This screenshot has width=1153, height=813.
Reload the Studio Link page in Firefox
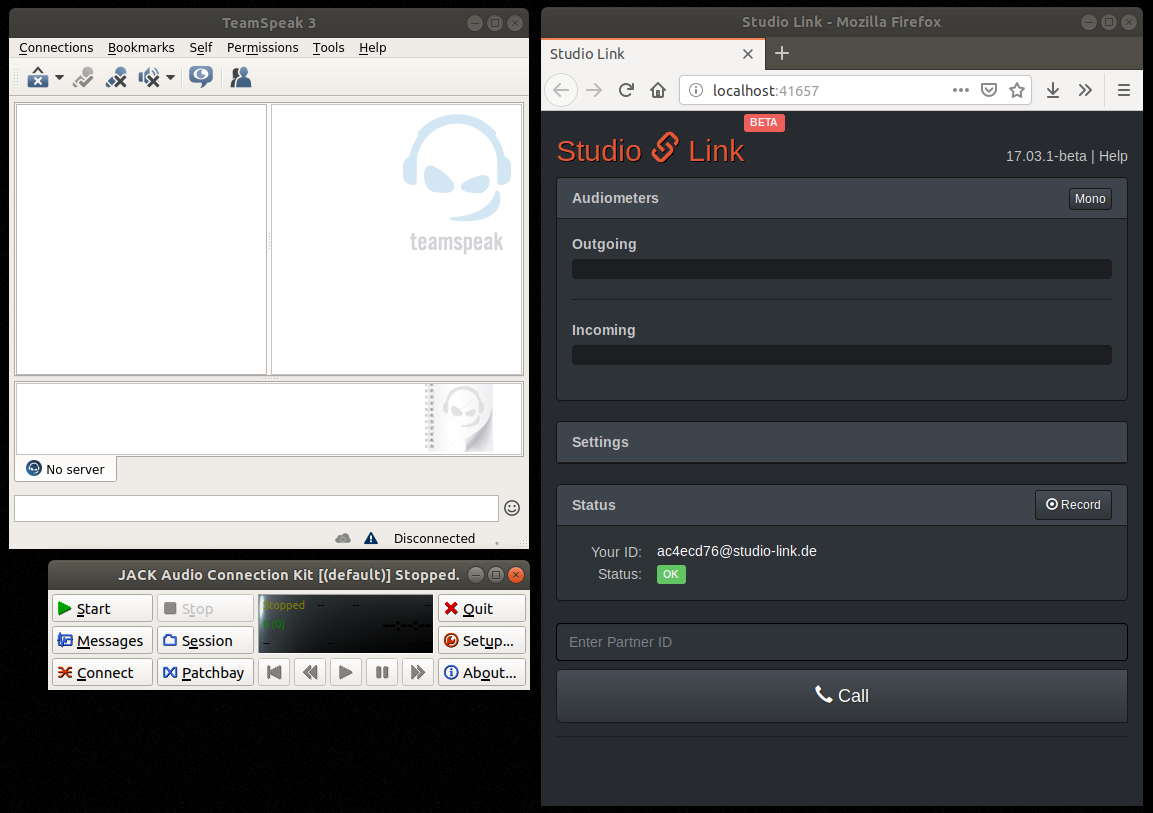click(626, 90)
